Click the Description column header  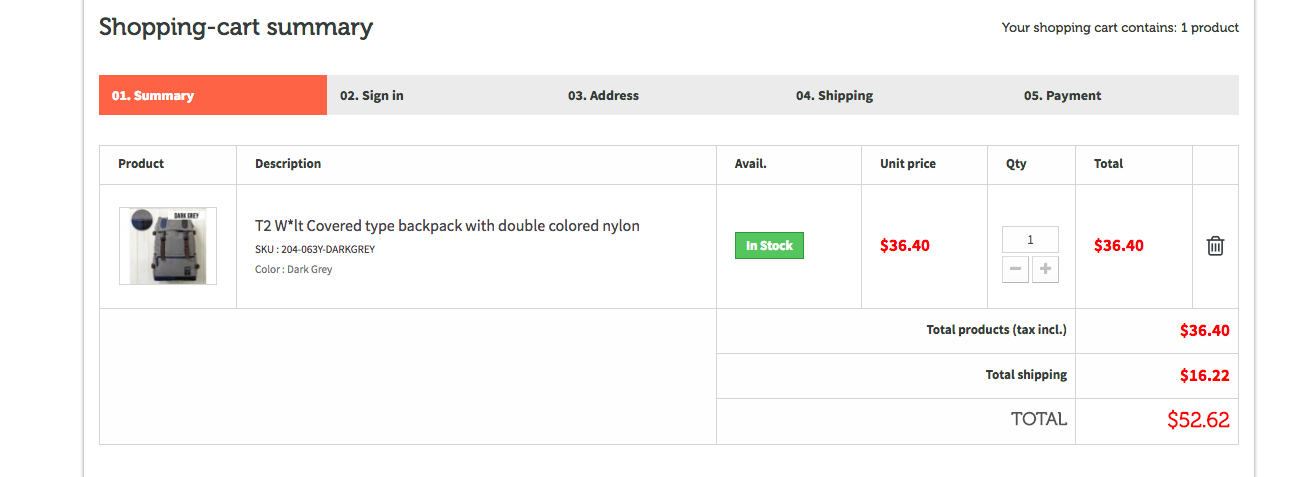tap(288, 164)
